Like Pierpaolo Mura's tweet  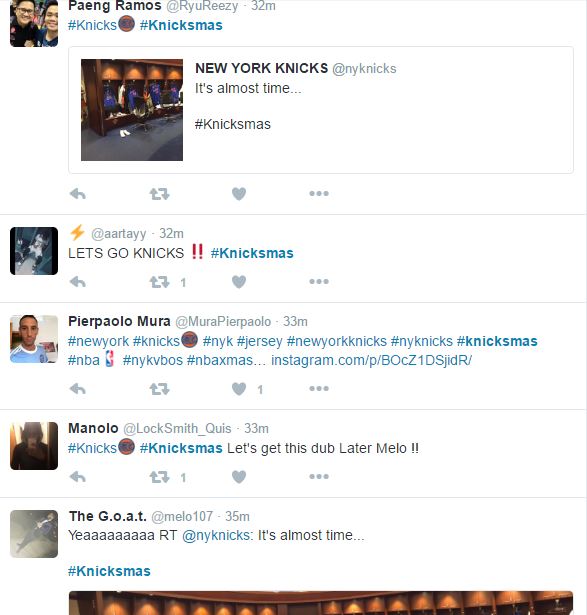click(239, 389)
